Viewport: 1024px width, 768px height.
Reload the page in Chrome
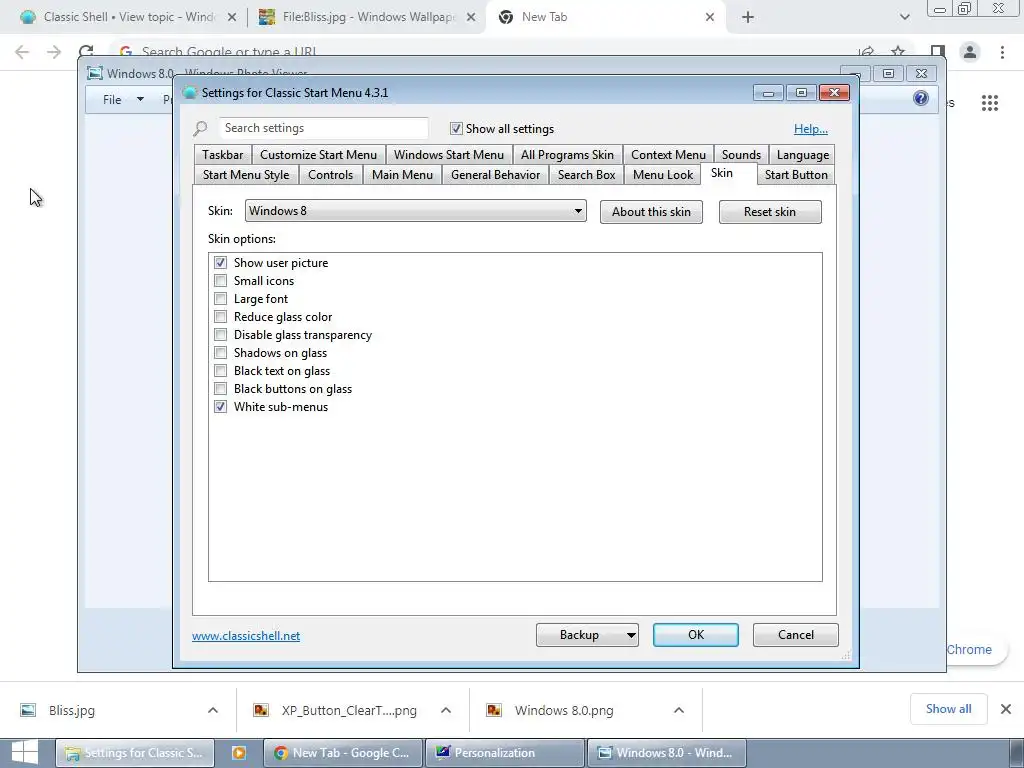point(86,52)
